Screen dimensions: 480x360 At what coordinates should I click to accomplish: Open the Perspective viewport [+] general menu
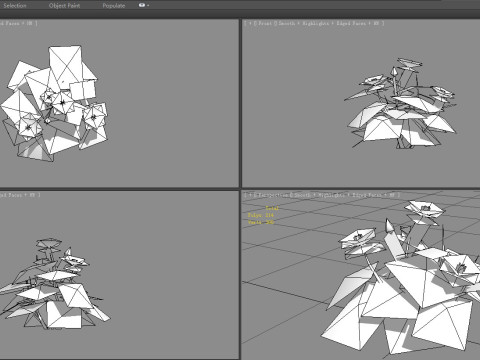(250, 195)
